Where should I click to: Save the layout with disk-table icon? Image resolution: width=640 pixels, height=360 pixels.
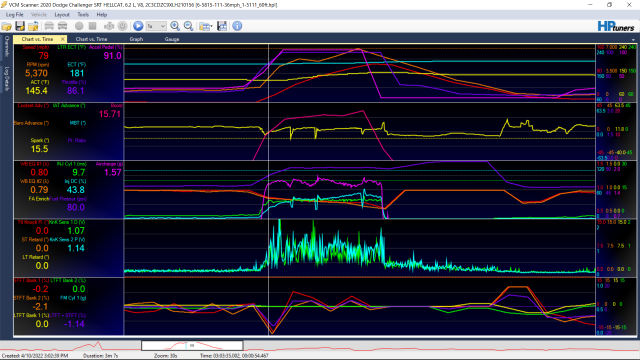coord(222,26)
